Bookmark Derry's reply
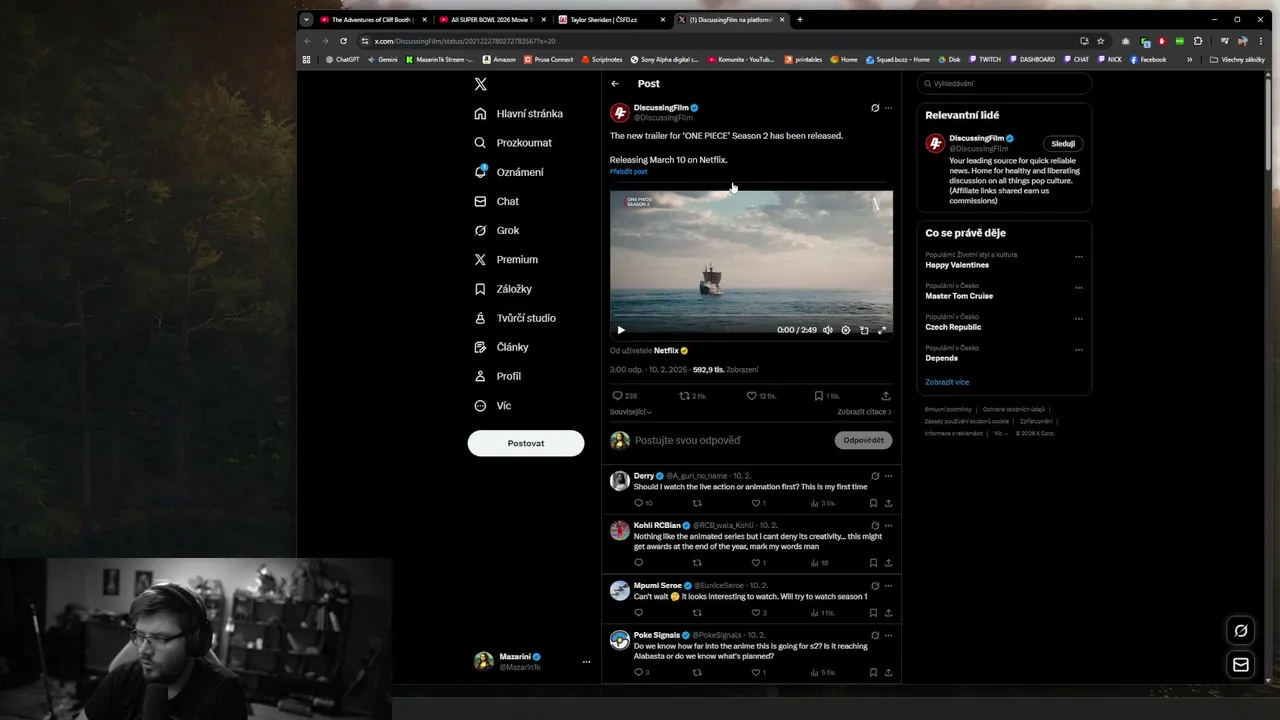Viewport: 1280px width, 720px height. pos(873,503)
